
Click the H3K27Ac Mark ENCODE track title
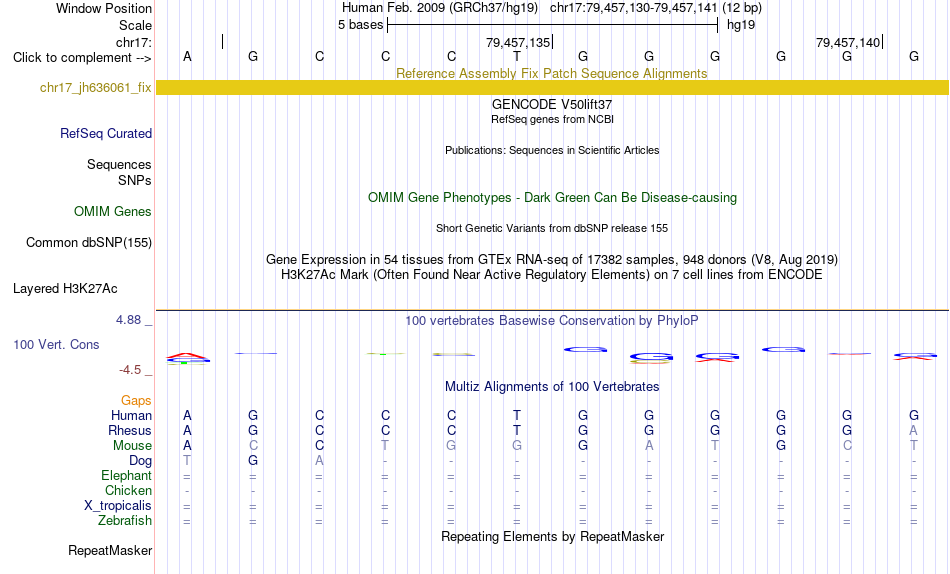tap(552, 275)
